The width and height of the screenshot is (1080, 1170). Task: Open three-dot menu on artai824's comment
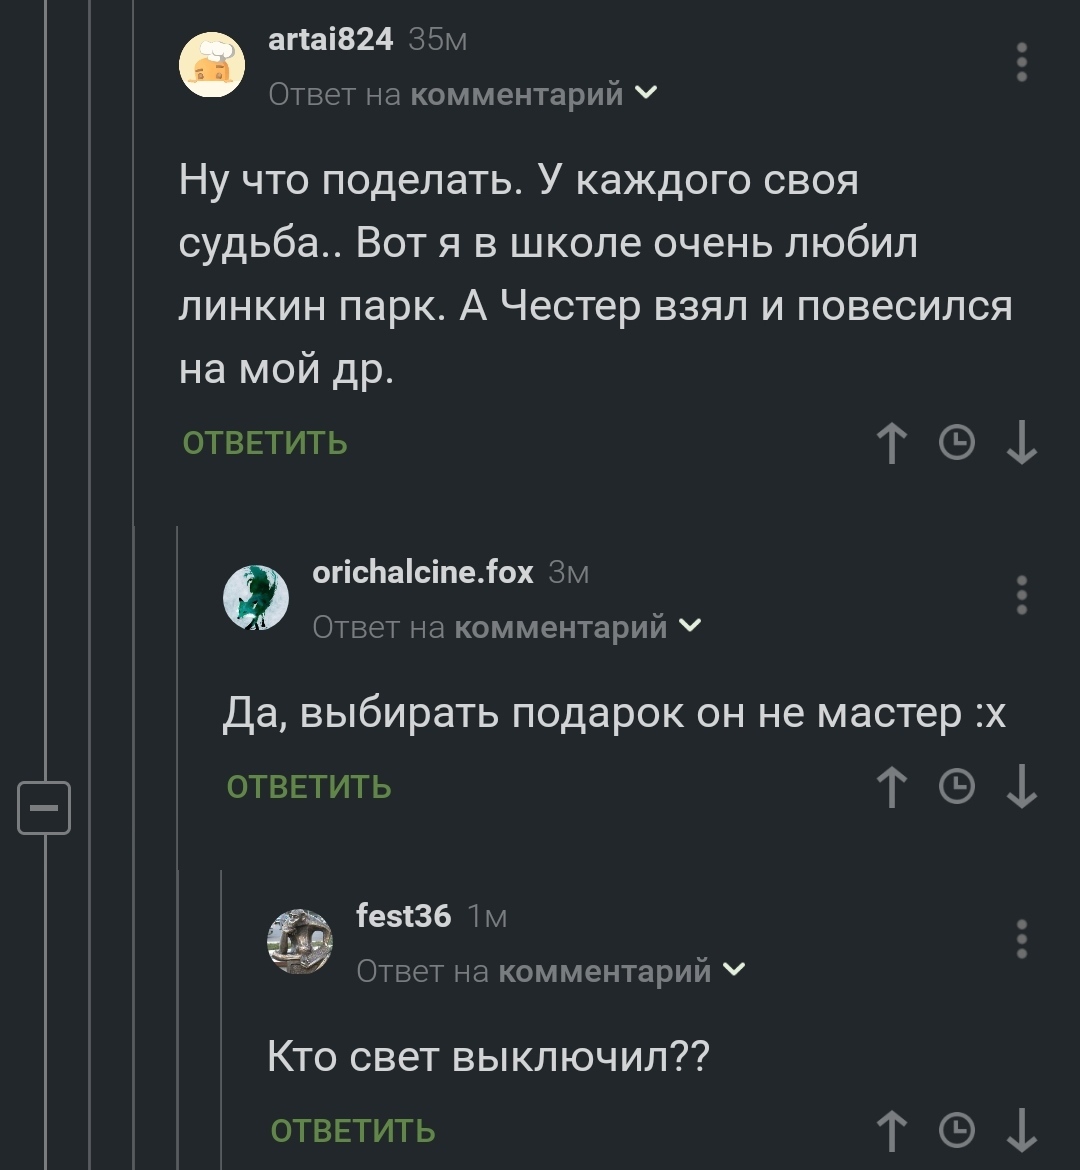pyautogui.click(x=1021, y=62)
